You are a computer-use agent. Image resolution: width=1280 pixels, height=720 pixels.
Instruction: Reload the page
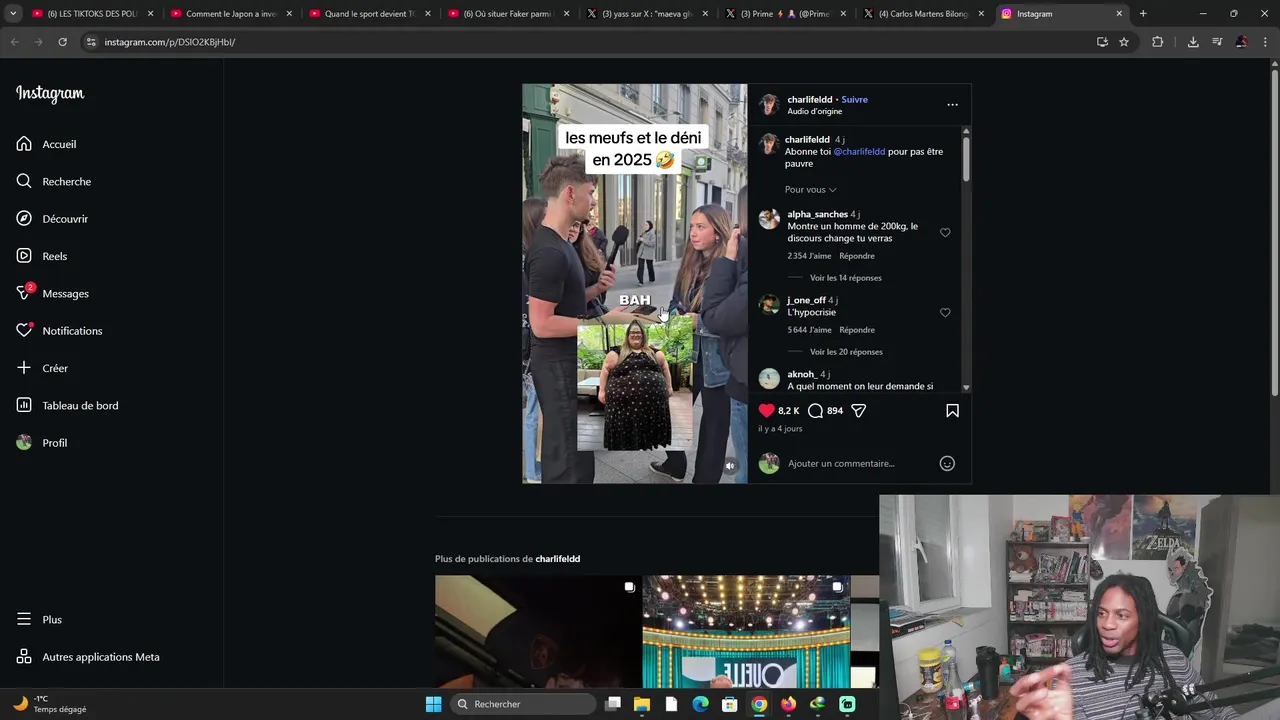[62, 42]
